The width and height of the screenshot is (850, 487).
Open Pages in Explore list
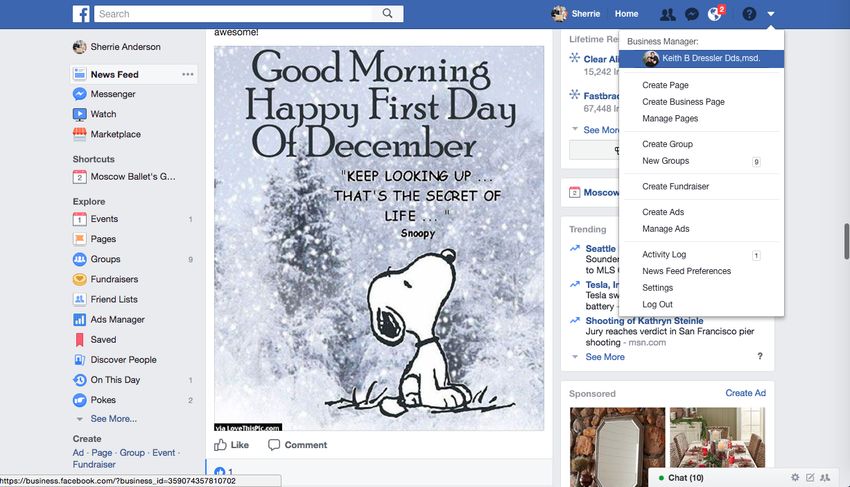click(103, 239)
